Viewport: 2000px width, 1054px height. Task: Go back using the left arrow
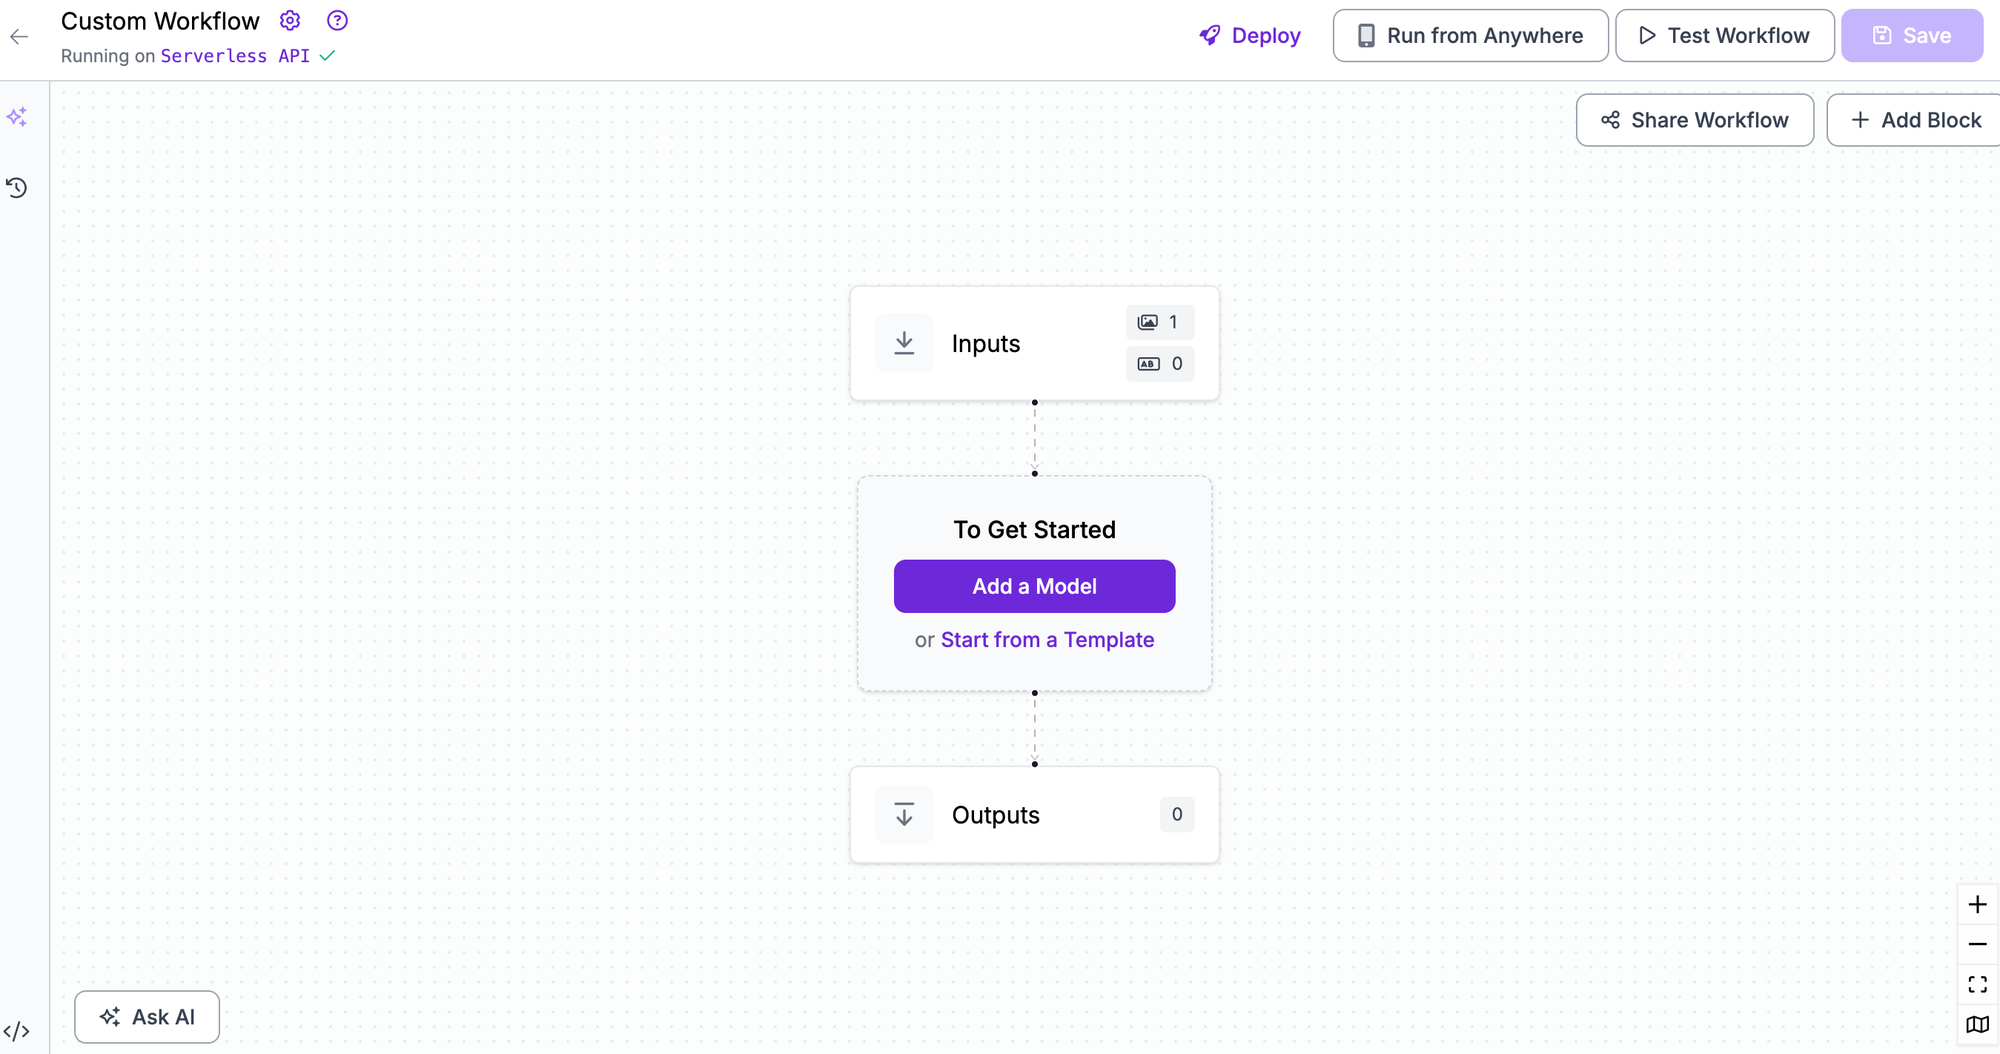[x=19, y=37]
